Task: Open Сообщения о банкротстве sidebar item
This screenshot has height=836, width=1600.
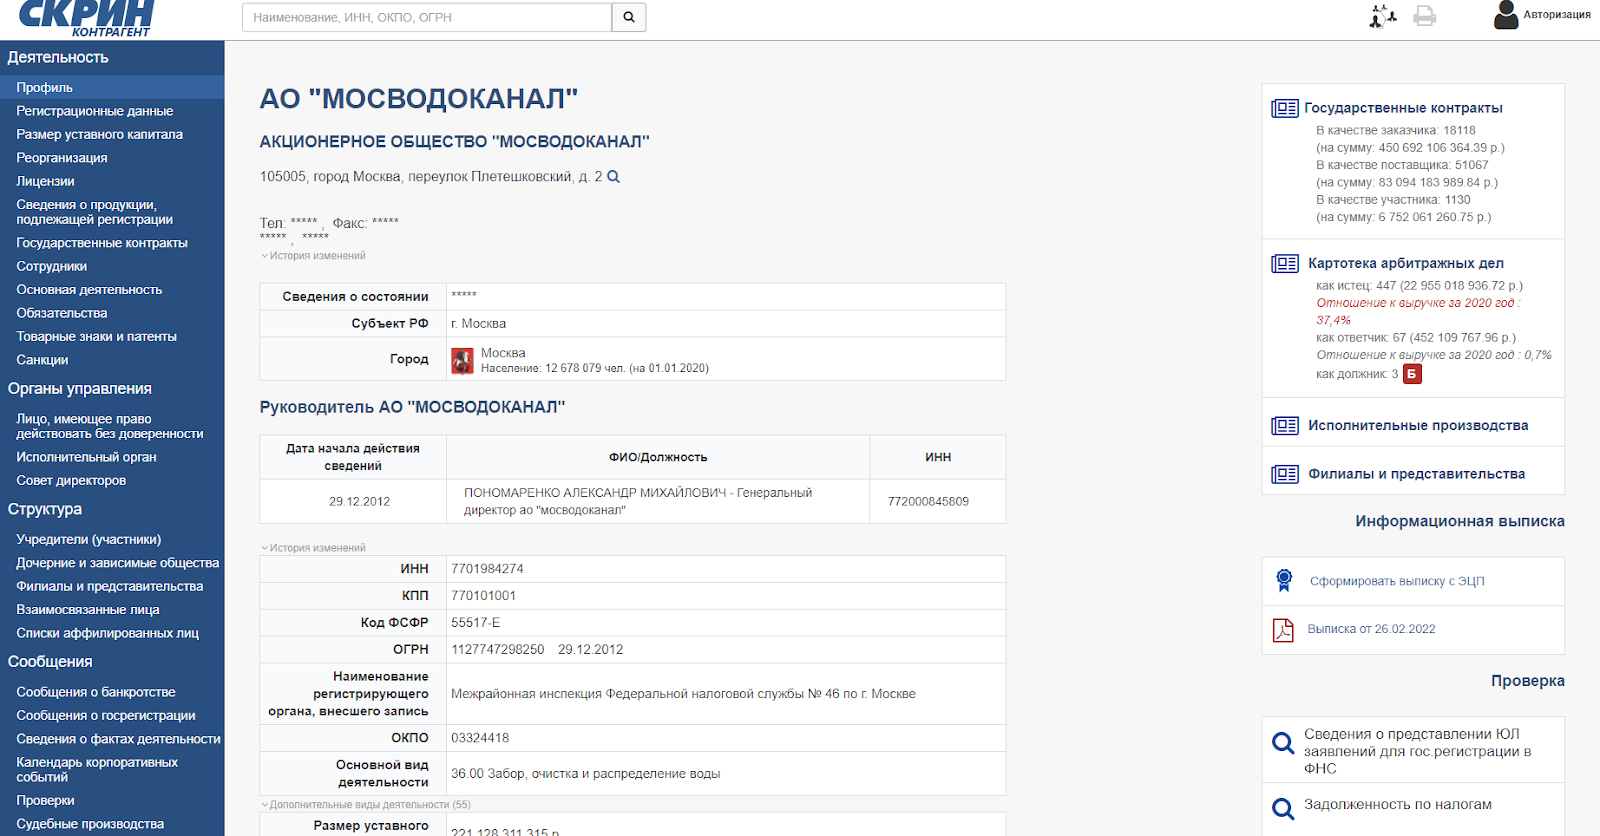Action: pos(95,692)
